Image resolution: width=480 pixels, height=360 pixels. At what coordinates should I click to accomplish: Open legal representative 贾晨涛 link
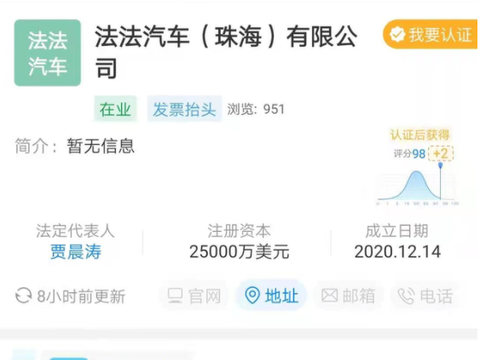75,252
